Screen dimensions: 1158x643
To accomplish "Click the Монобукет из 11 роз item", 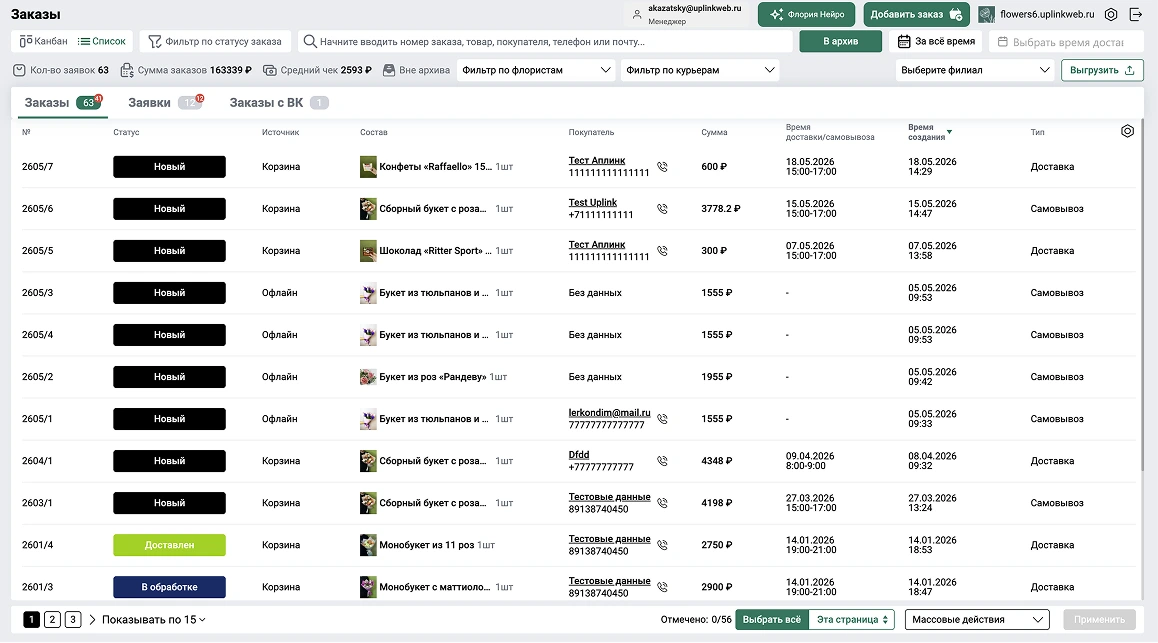I will click(427, 545).
